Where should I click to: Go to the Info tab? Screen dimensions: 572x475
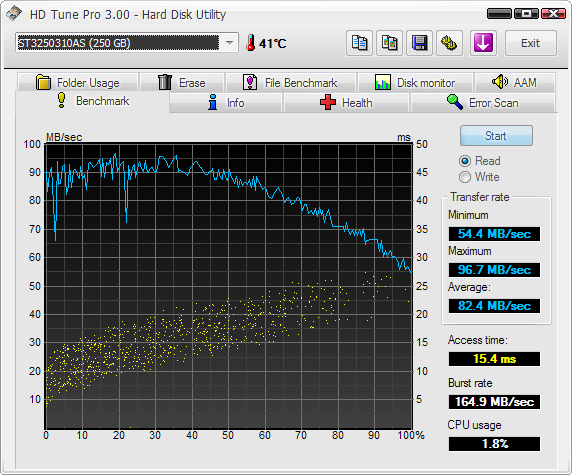(x=226, y=103)
